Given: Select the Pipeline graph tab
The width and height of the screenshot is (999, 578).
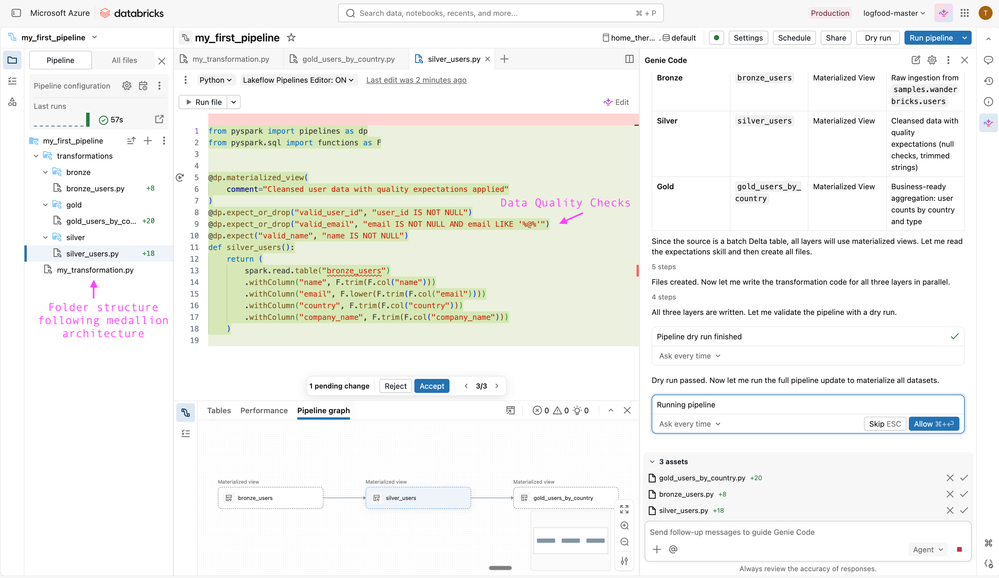Looking at the screenshot, I should click(324, 410).
